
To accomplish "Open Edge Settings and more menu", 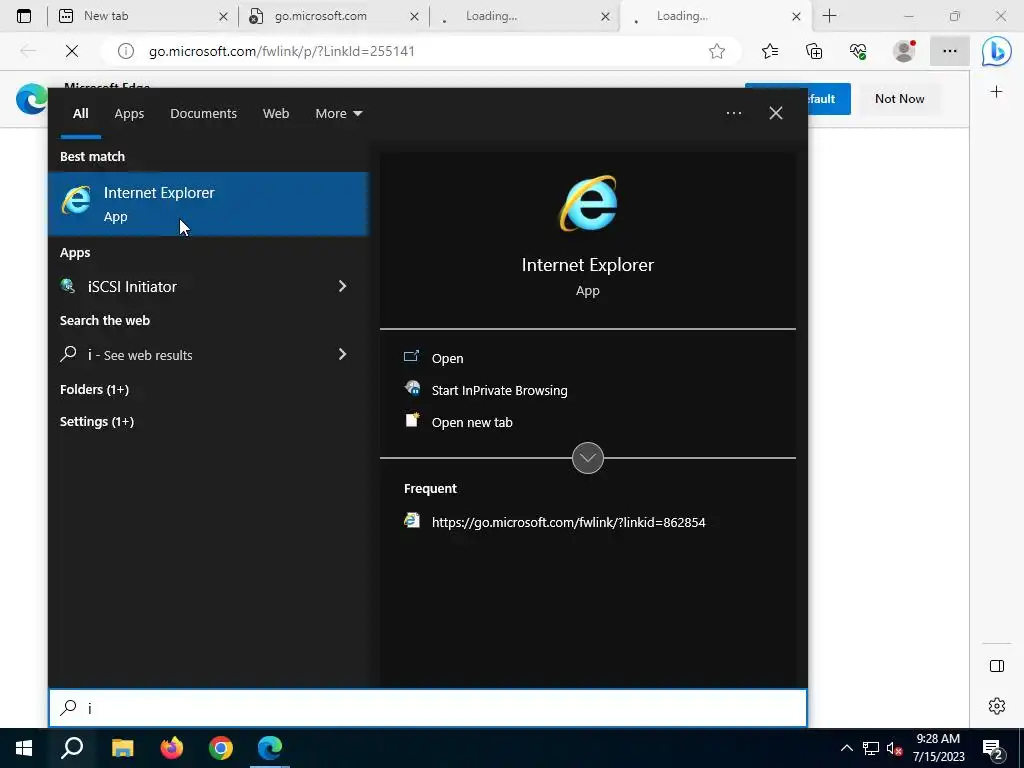I will click(x=950, y=51).
